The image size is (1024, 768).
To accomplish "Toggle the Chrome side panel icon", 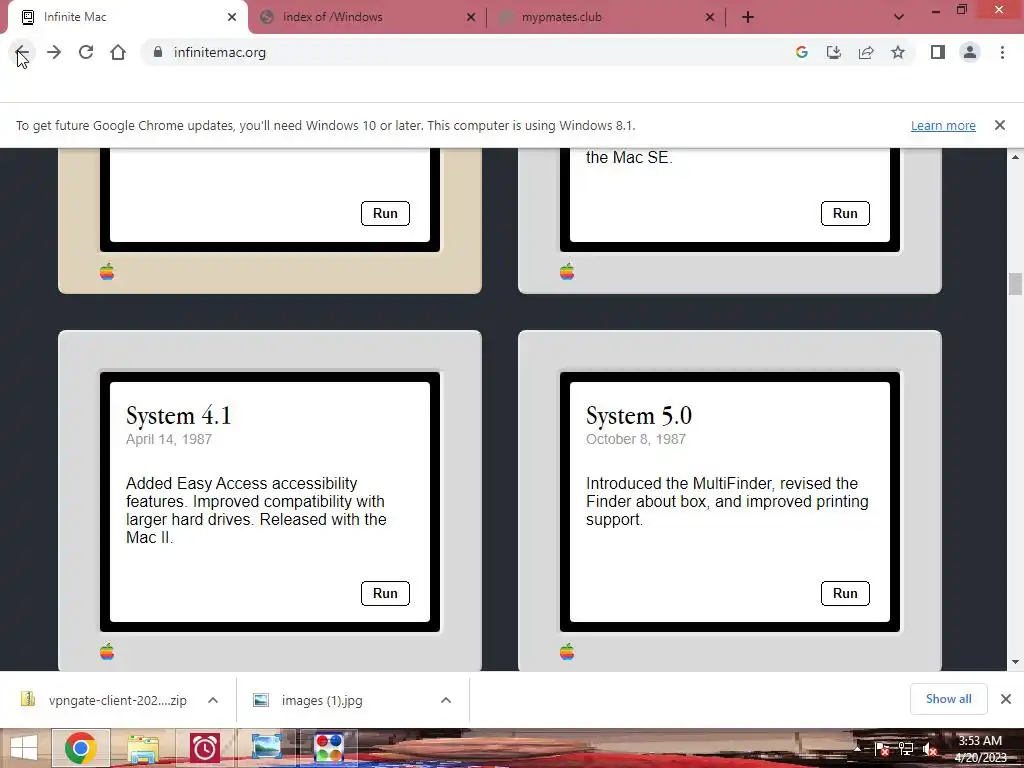I will coord(938,52).
